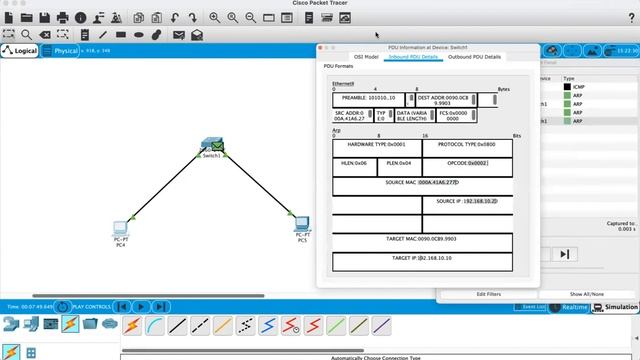
Task: Undo the last action
Action: click(x=175, y=18)
